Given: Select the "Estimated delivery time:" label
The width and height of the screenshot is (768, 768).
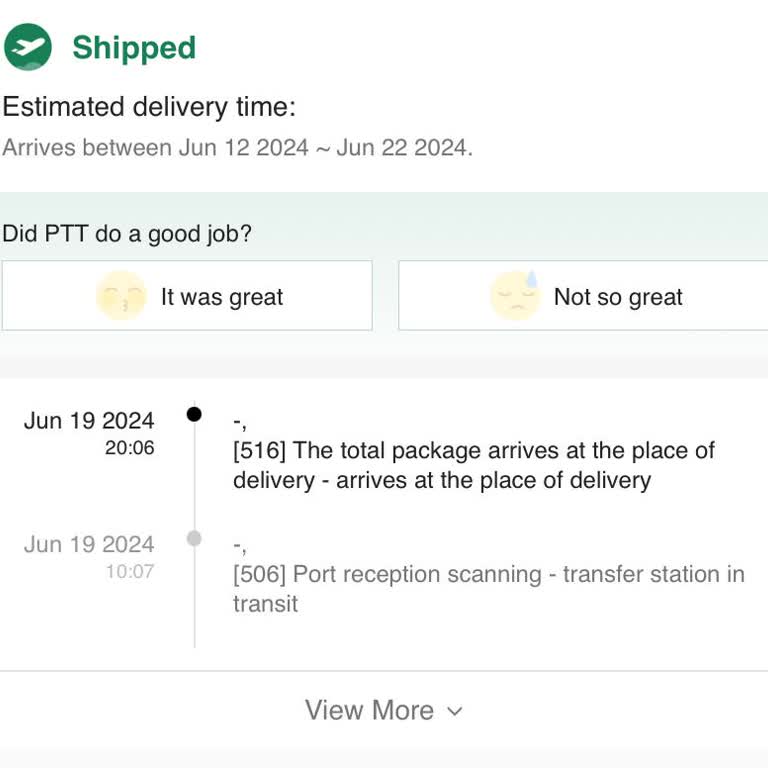Looking at the screenshot, I should pos(149,107).
